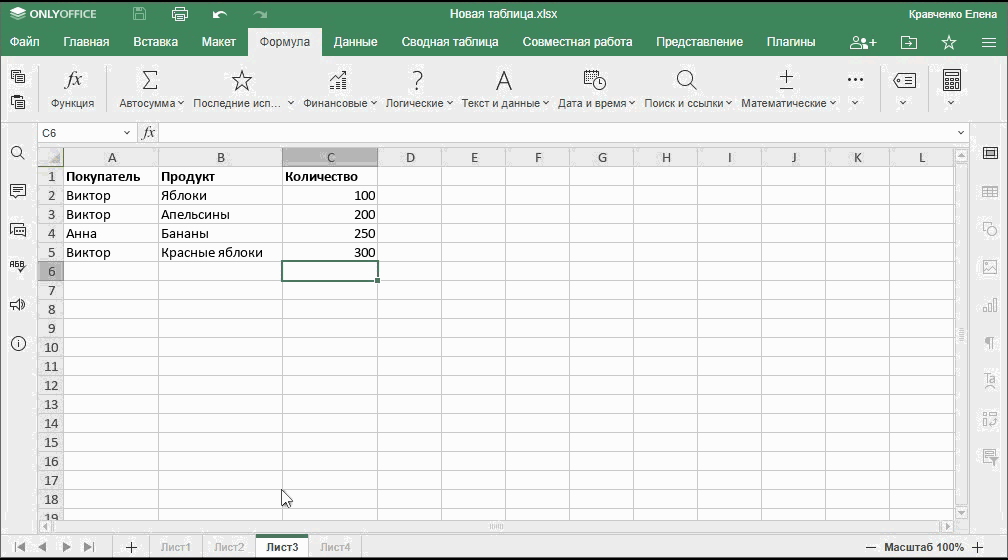The width and height of the screenshot is (1008, 560).
Task: Switch to the Макет tab
Action: (x=219, y=42)
